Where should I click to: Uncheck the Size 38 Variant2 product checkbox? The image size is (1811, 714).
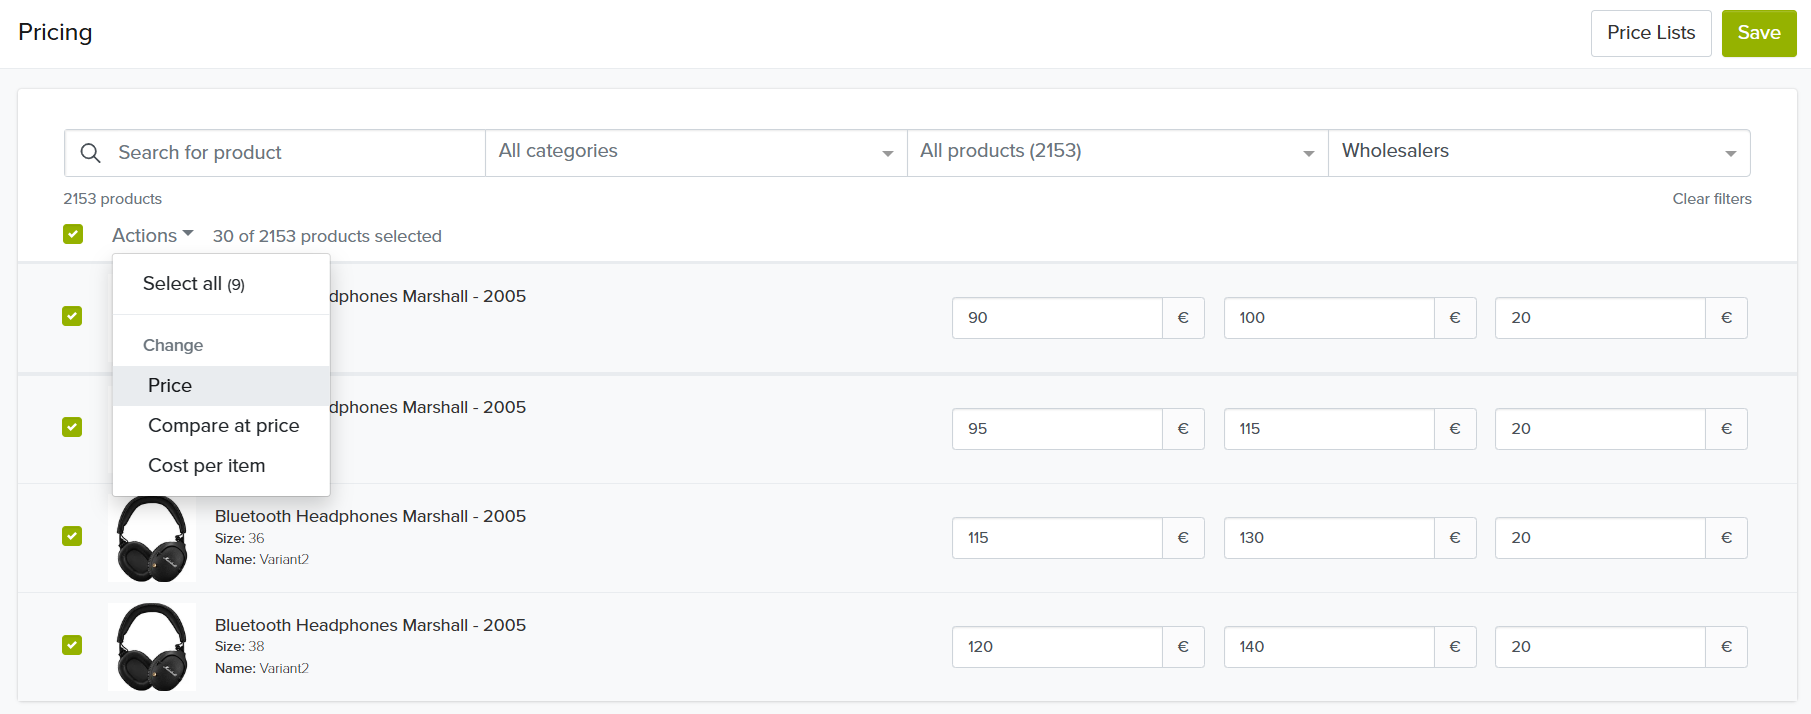point(72,645)
